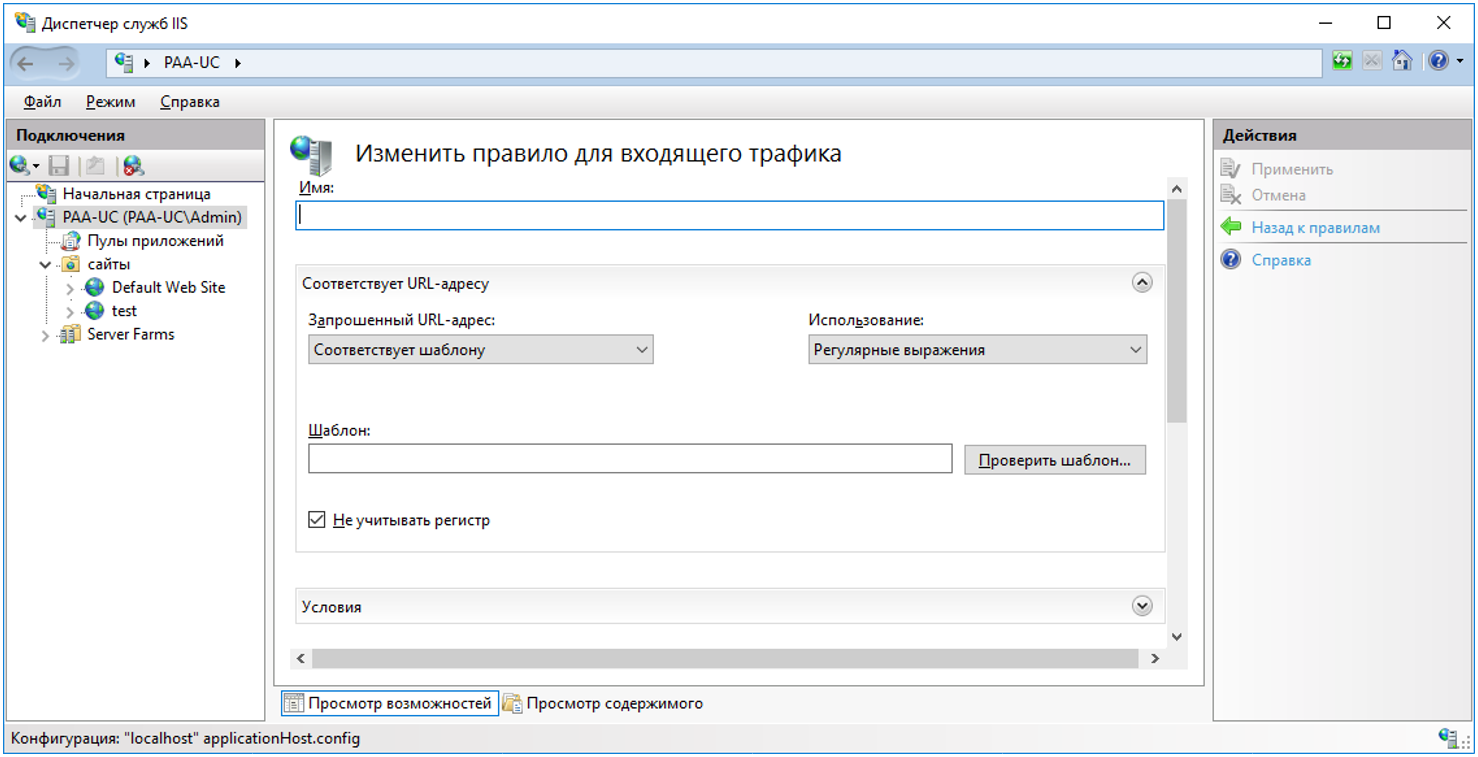Screen dimensions: 1478x757
Task: Click the vertical scrollbar thumb
Action: click(1176, 311)
